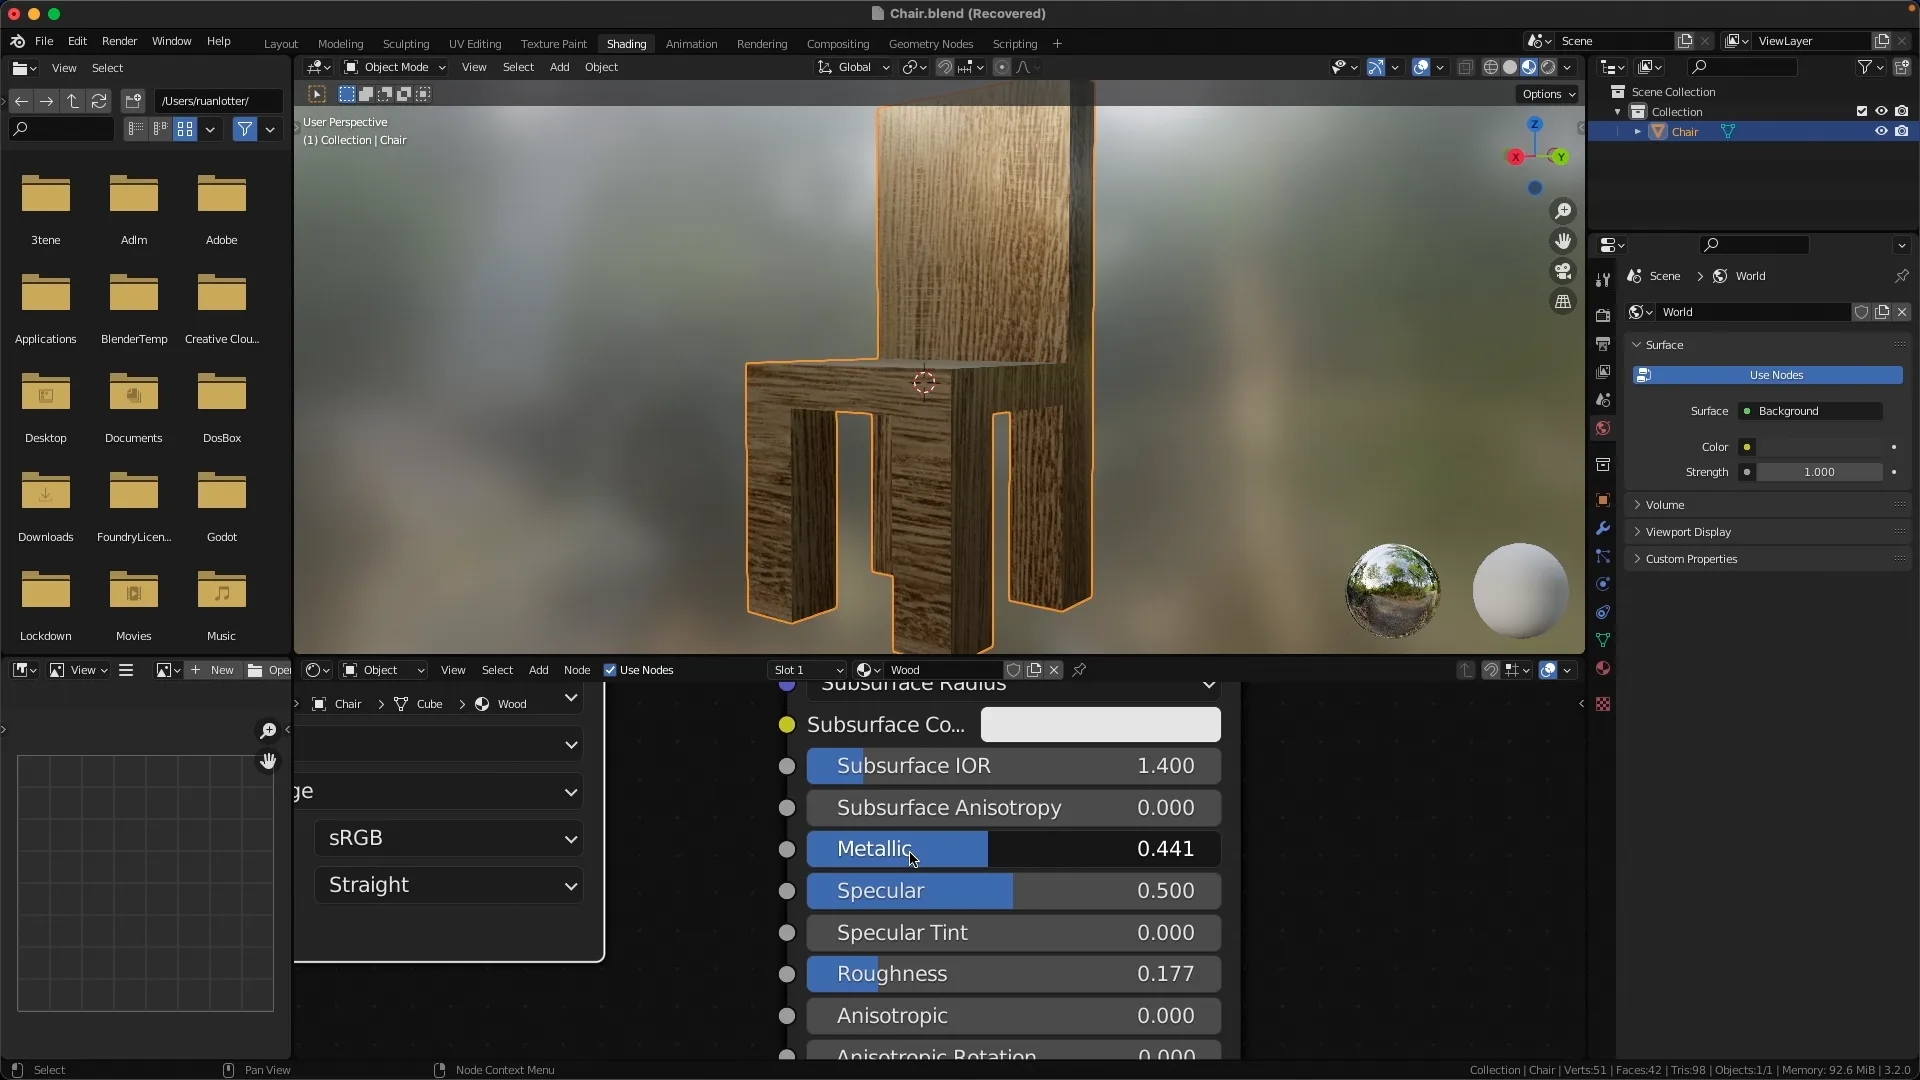
Task: Toggle the Use Nodes checkbox
Action: click(x=610, y=670)
